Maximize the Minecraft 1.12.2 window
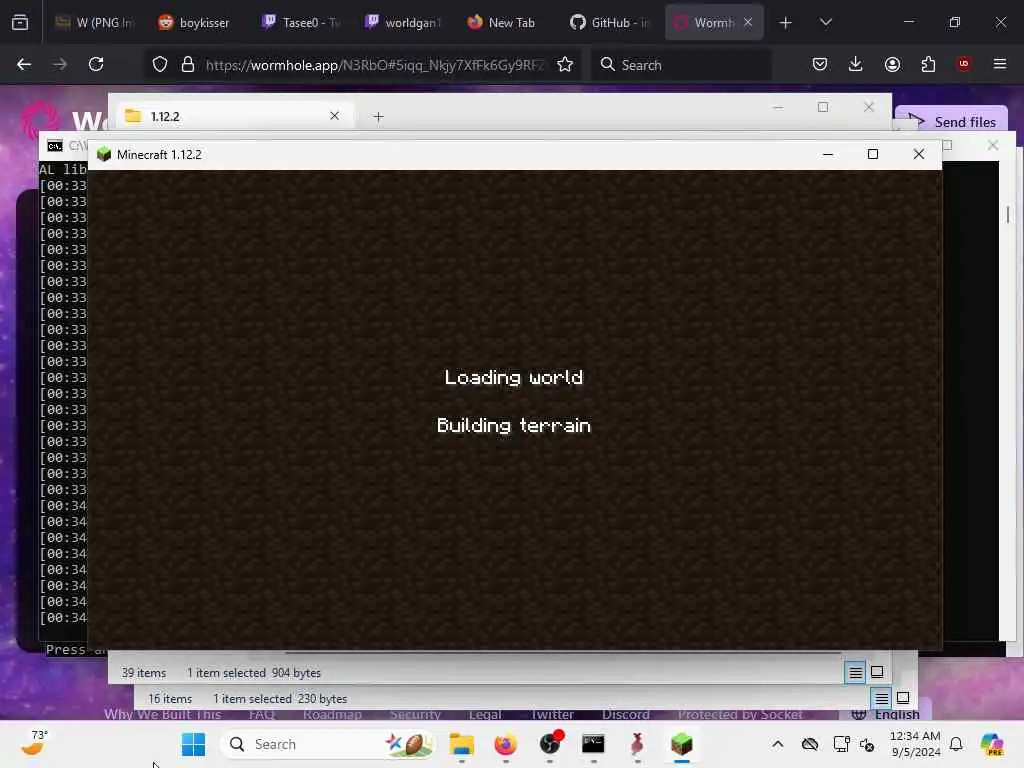Viewport: 1024px width, 768px height. [x=872, y=154]
